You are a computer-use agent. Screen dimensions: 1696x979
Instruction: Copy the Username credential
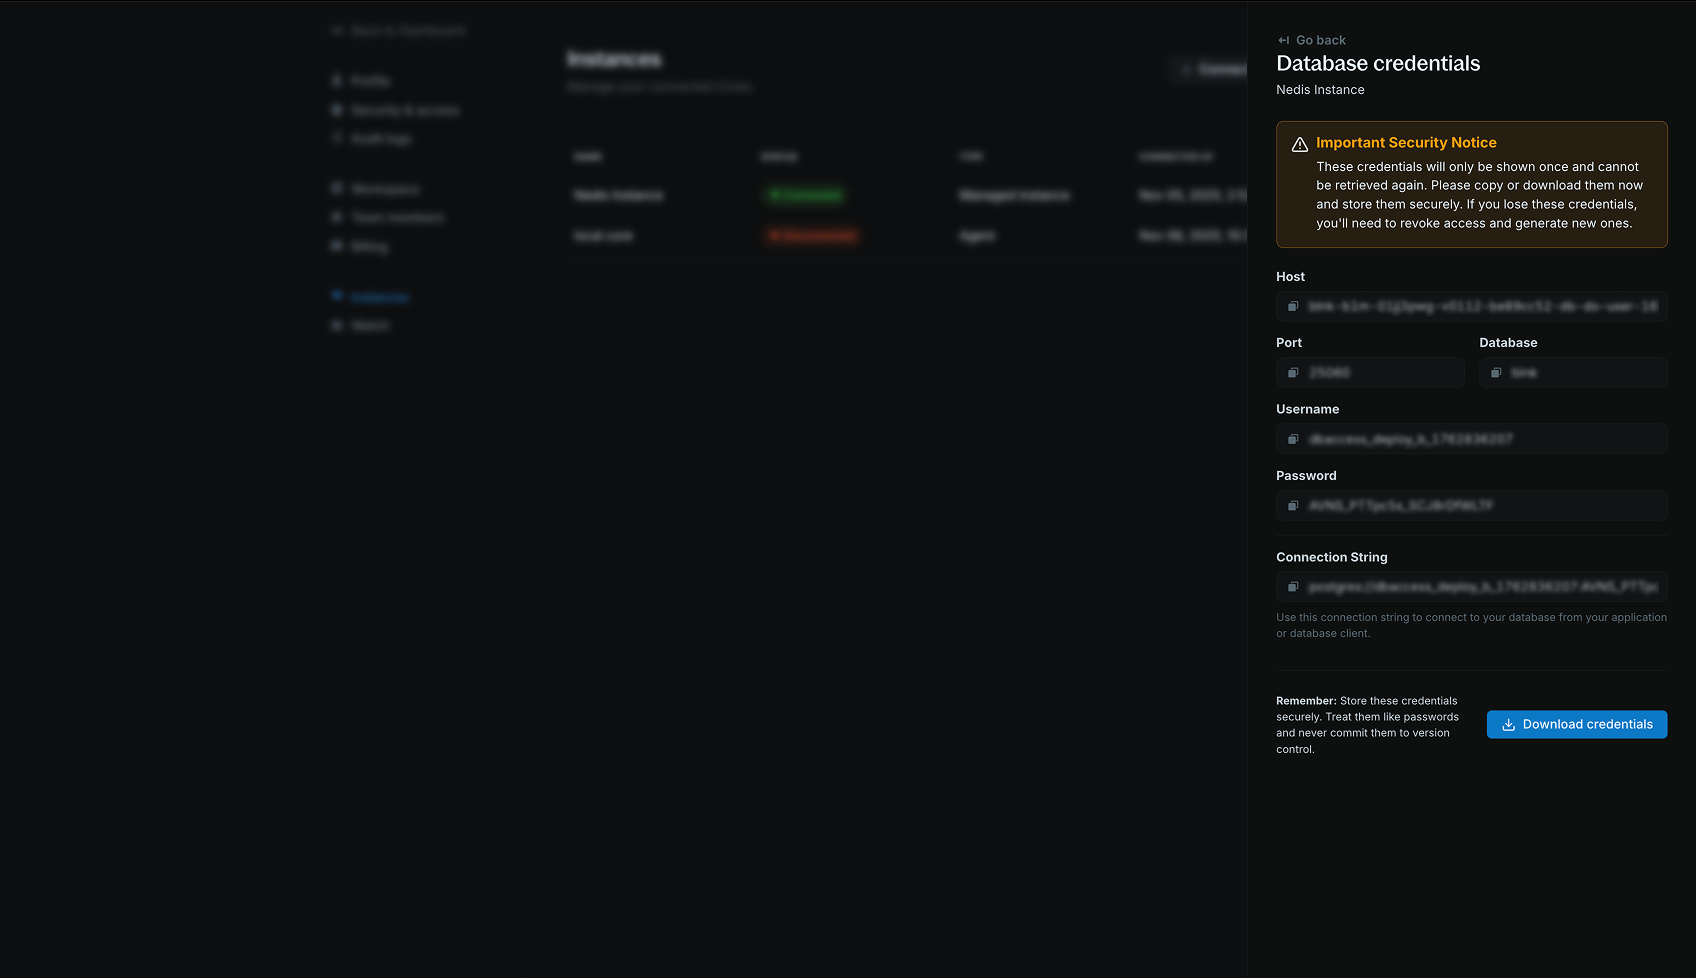(x=1293, y=439)
